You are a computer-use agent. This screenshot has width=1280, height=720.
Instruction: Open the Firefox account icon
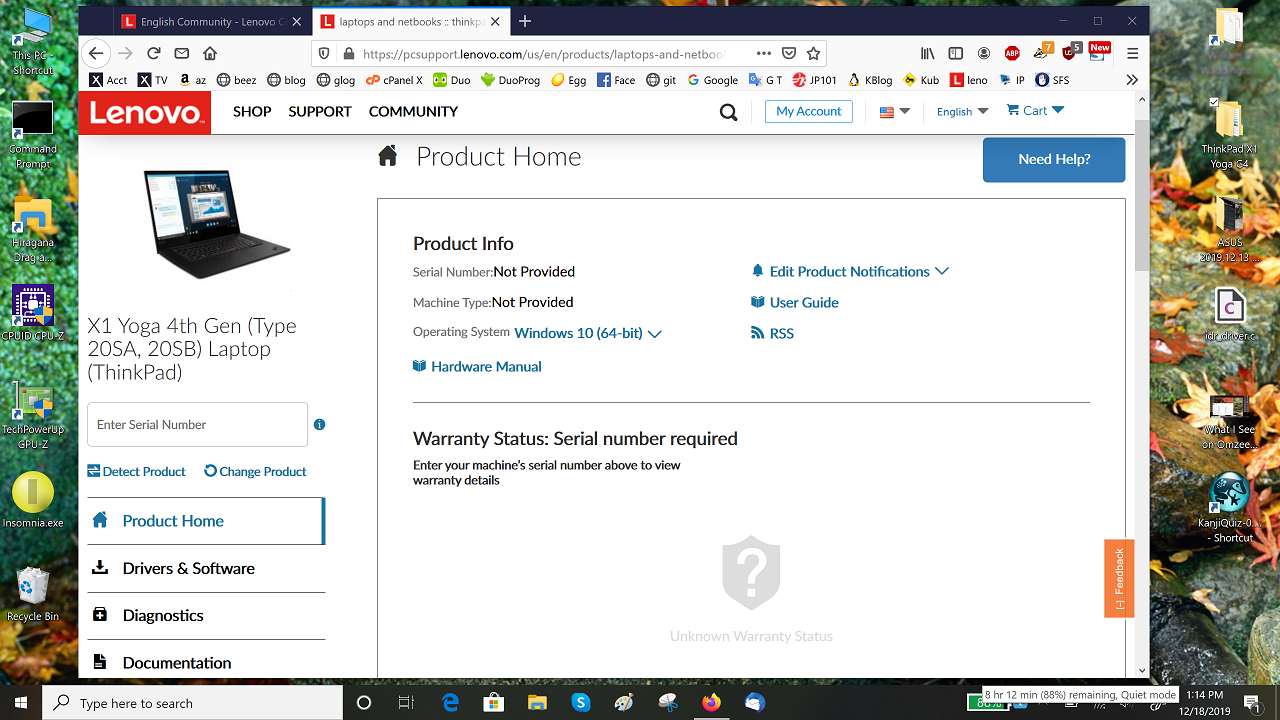984,54
